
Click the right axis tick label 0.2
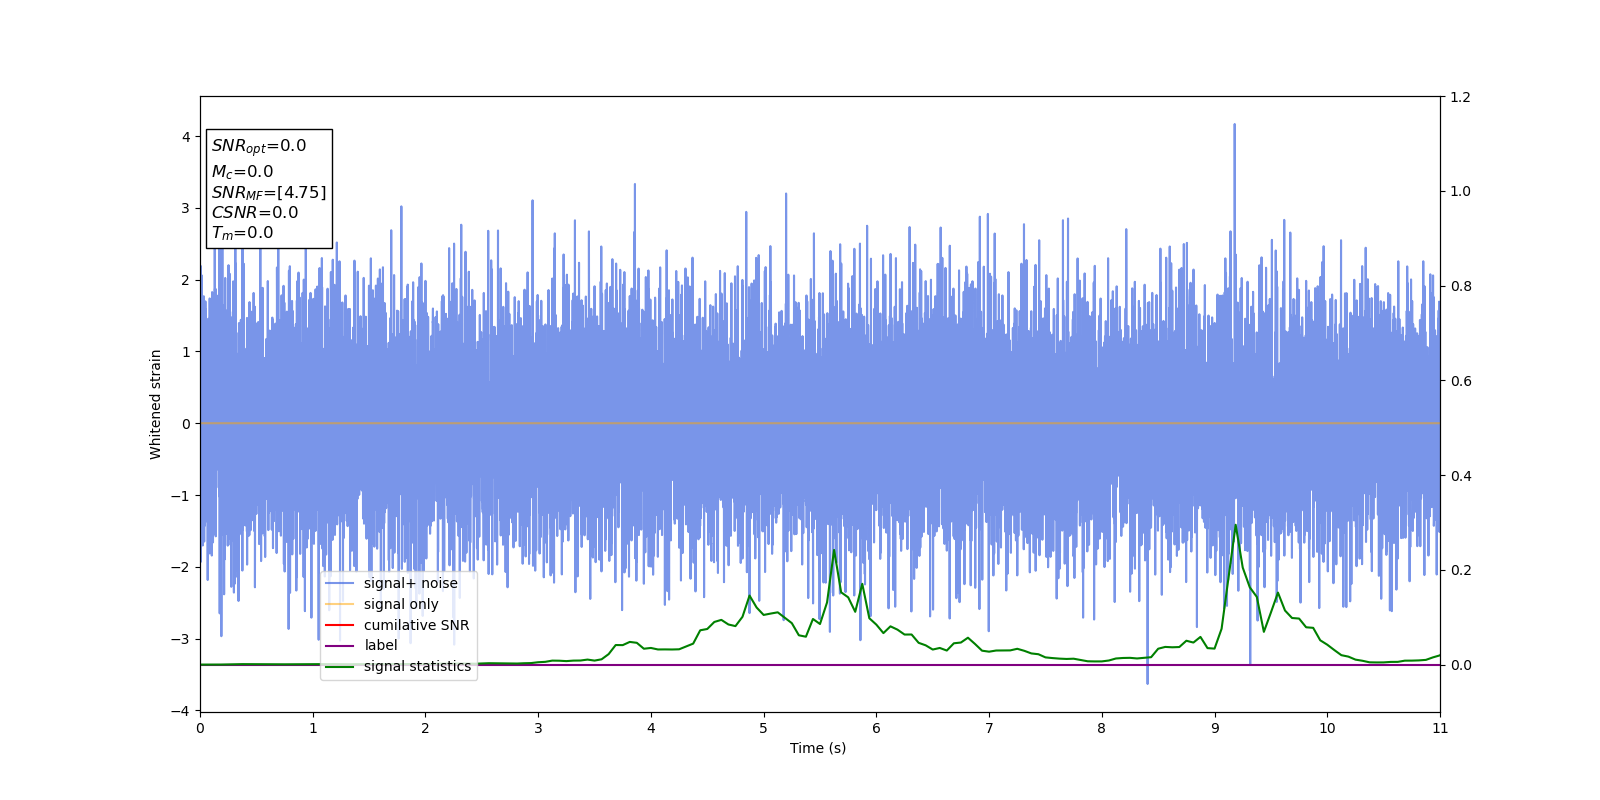pyautogui.click(x=1461, y=570)
